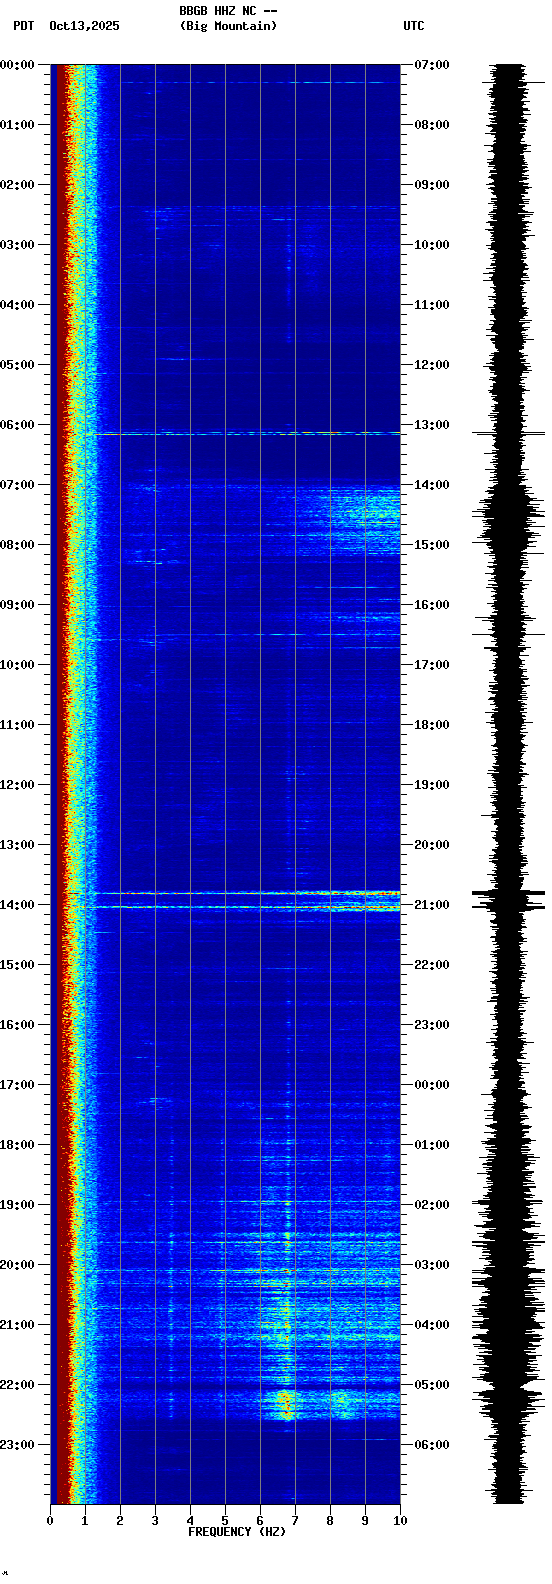The image size is (552, 1584).
Task: Click the station title BBGB HHZ NC --
Action: tap(228, 11)
